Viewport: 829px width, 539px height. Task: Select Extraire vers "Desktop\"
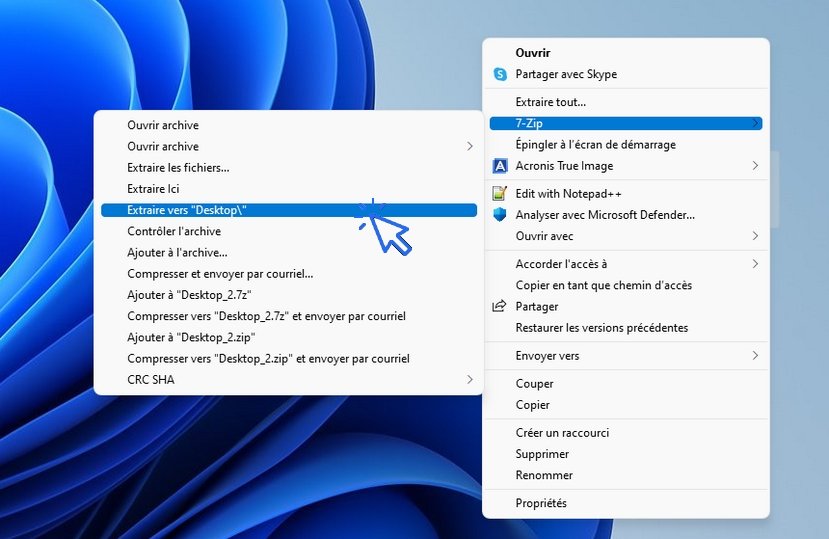pos(289,210)
